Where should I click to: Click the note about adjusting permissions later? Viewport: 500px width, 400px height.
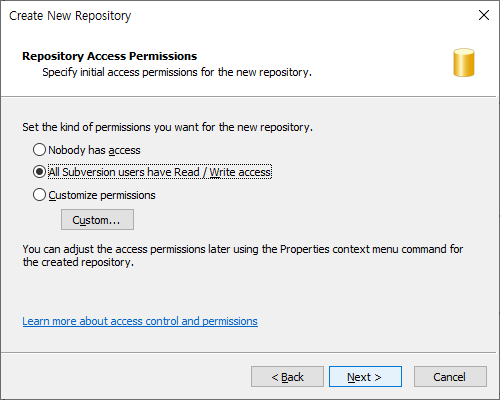click(x=243, y=255)
